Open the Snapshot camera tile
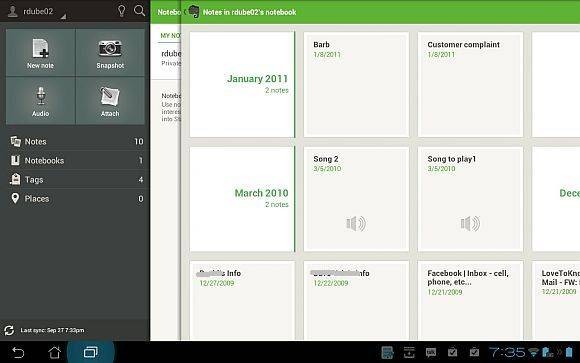Screen dimensions: 580x363 110,53
